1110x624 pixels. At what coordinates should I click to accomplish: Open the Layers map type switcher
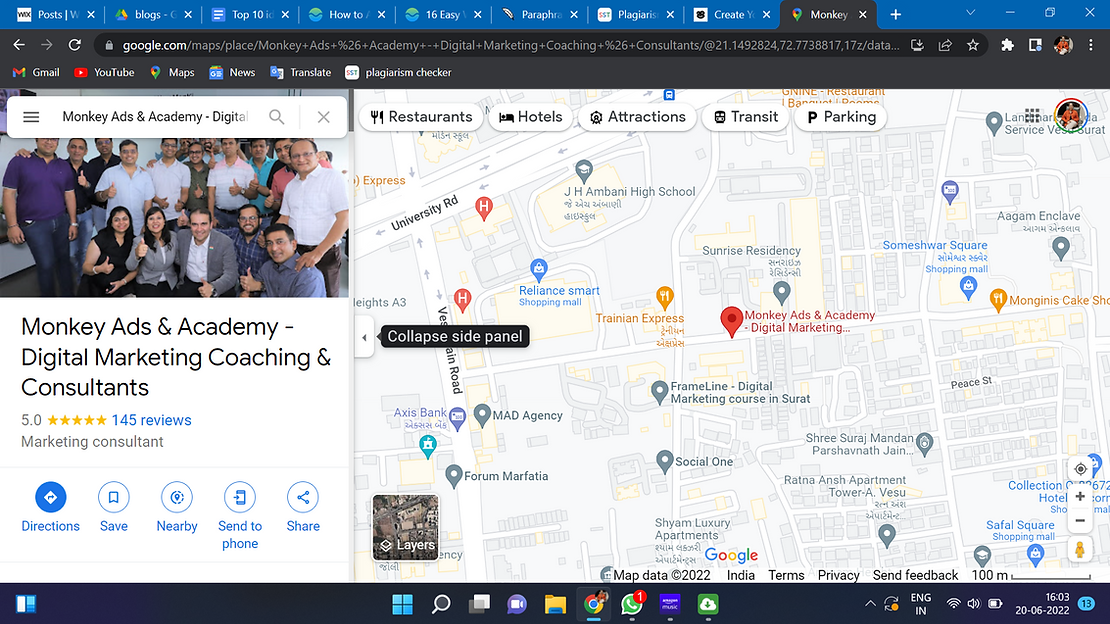tap(406, 526)
